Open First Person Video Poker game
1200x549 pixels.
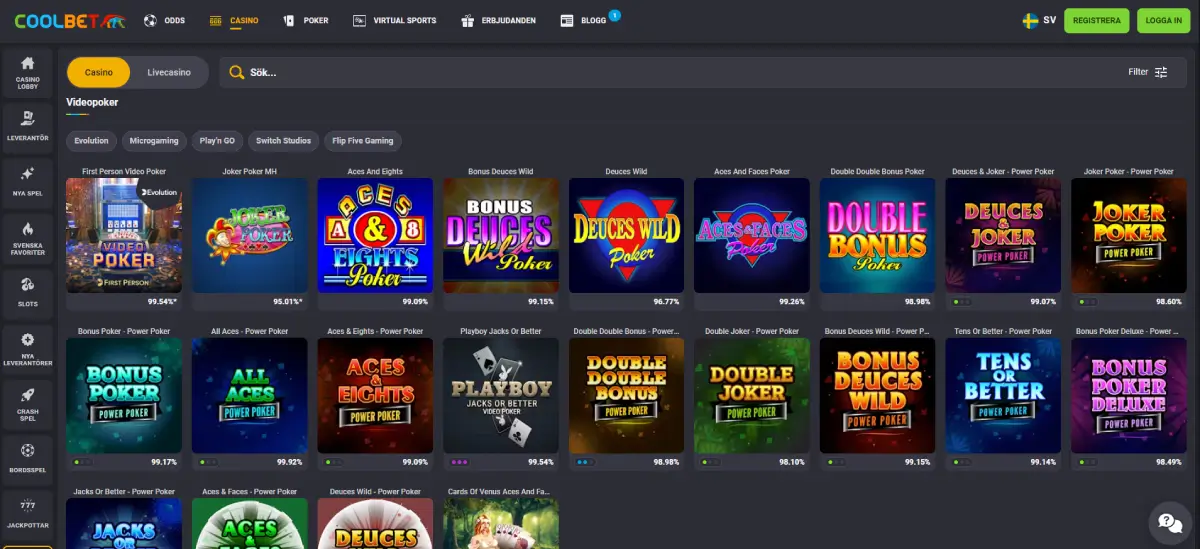point(124,235)
